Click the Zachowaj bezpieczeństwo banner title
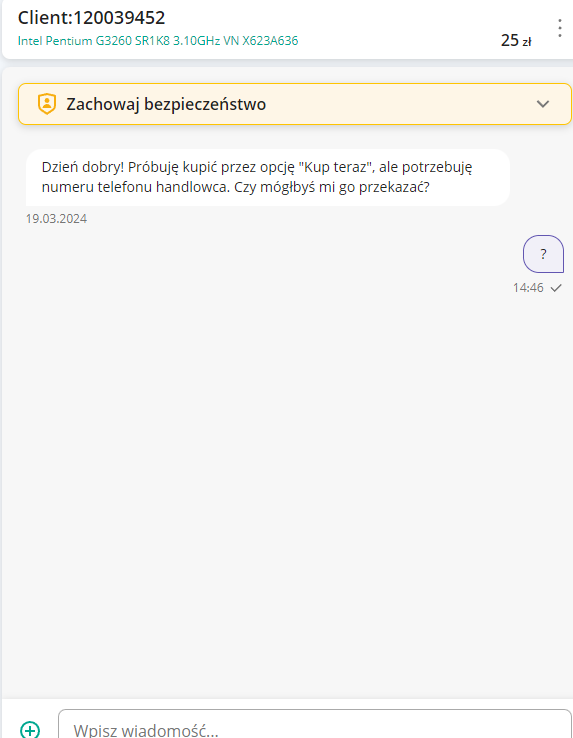Viewport: 573px width, 738px height. [166, 104]
